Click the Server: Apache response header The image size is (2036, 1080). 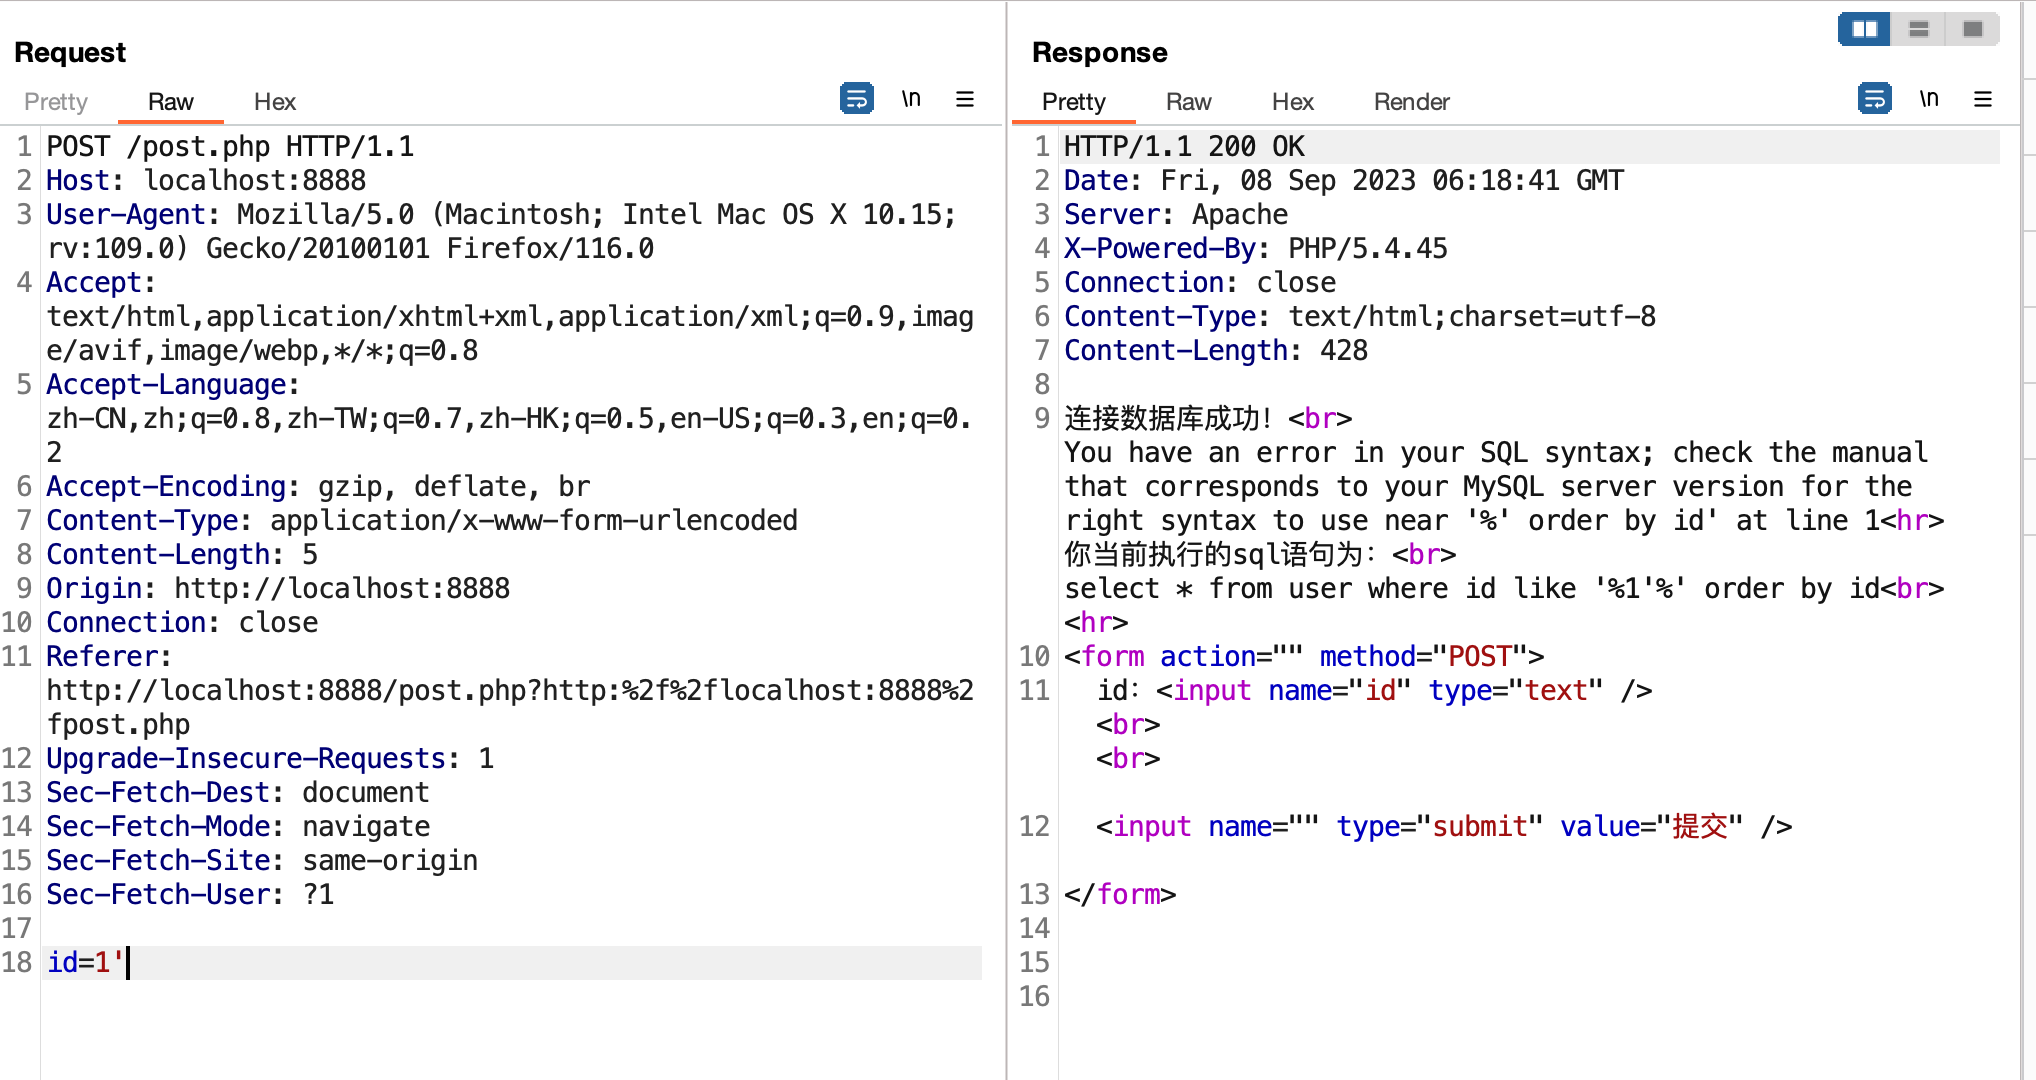pos(1176,215)
